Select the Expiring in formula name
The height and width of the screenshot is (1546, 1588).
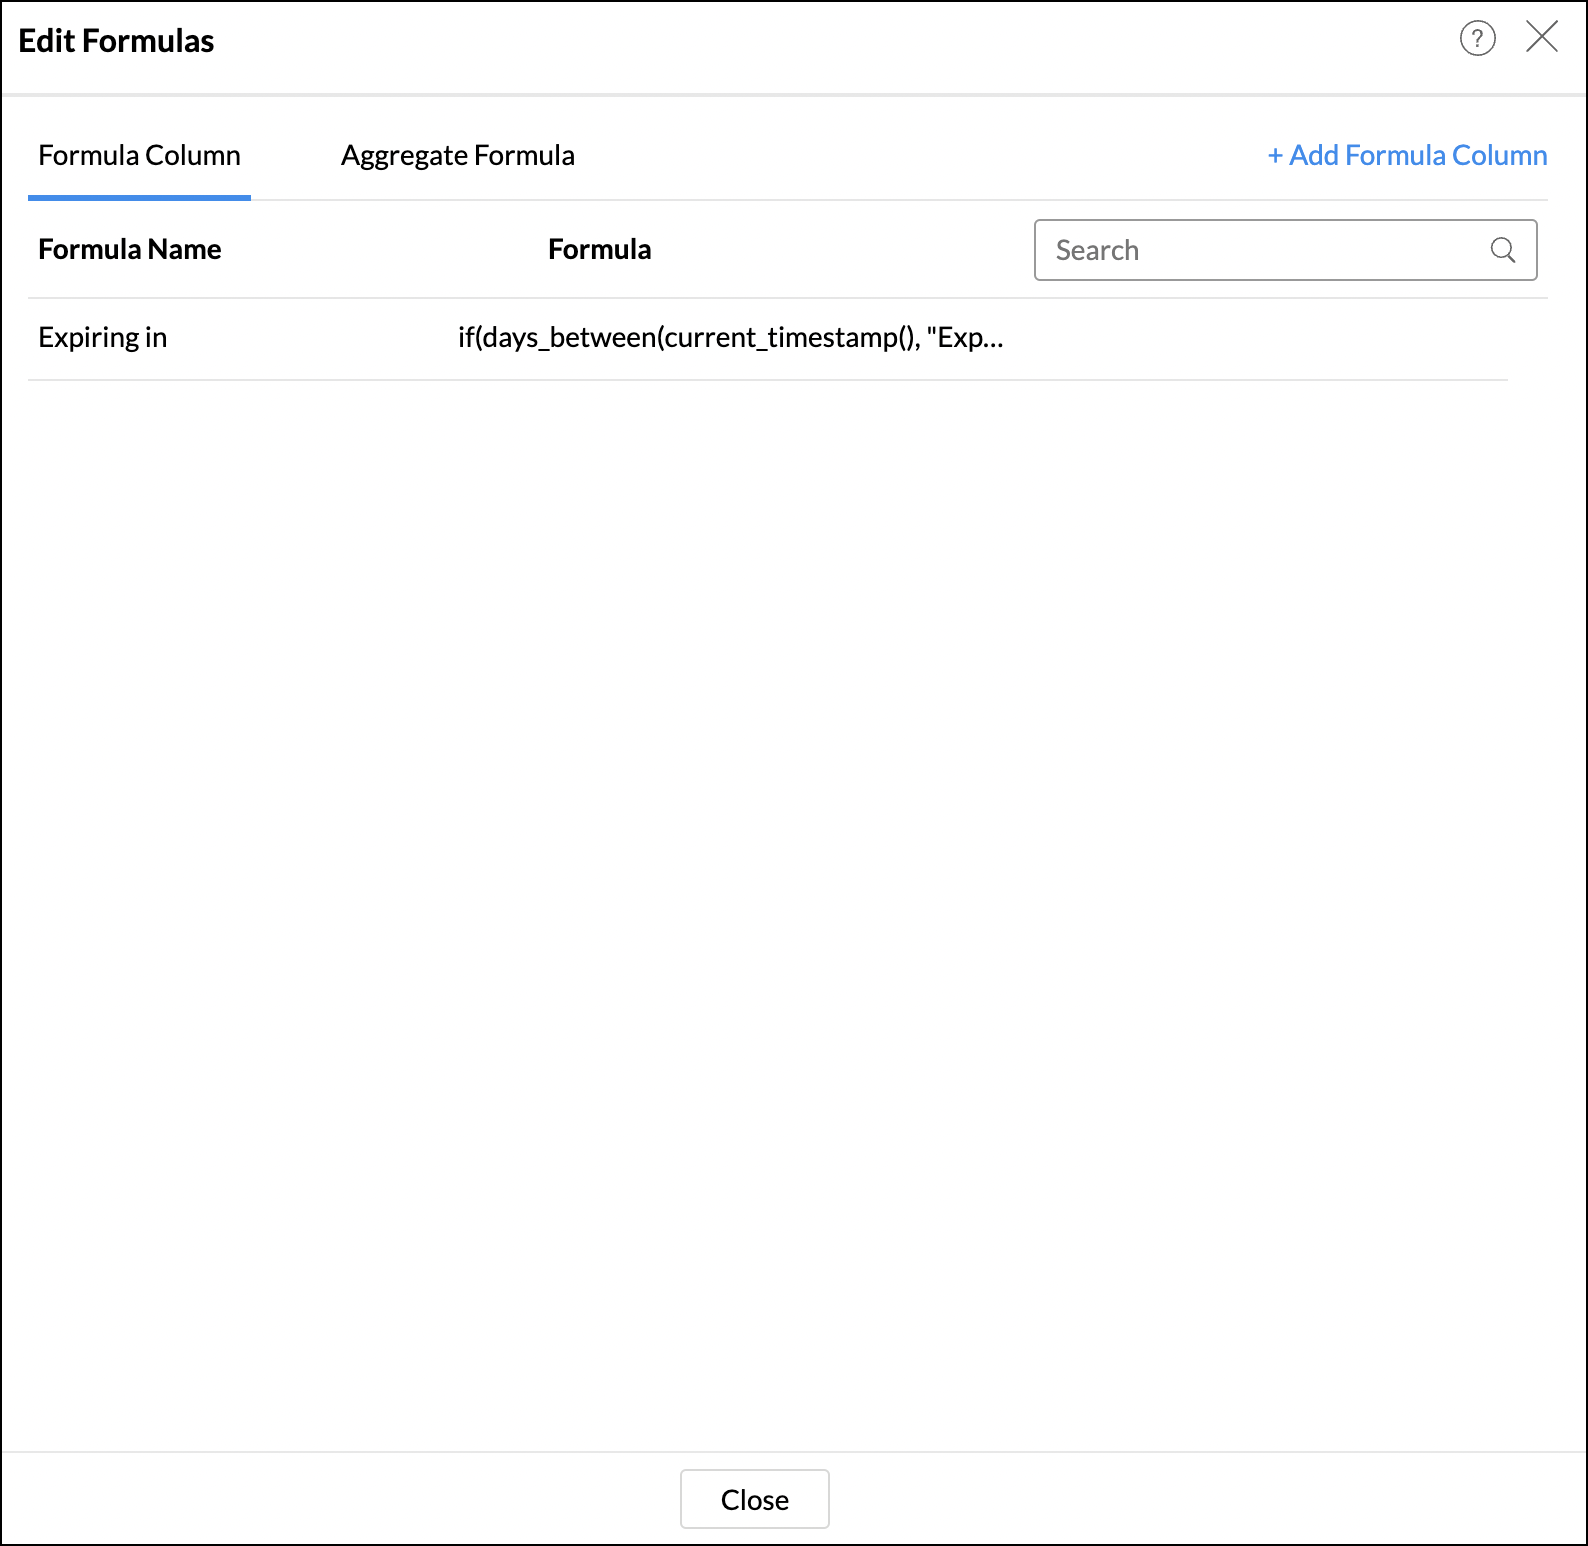click(x=103, y=338)
